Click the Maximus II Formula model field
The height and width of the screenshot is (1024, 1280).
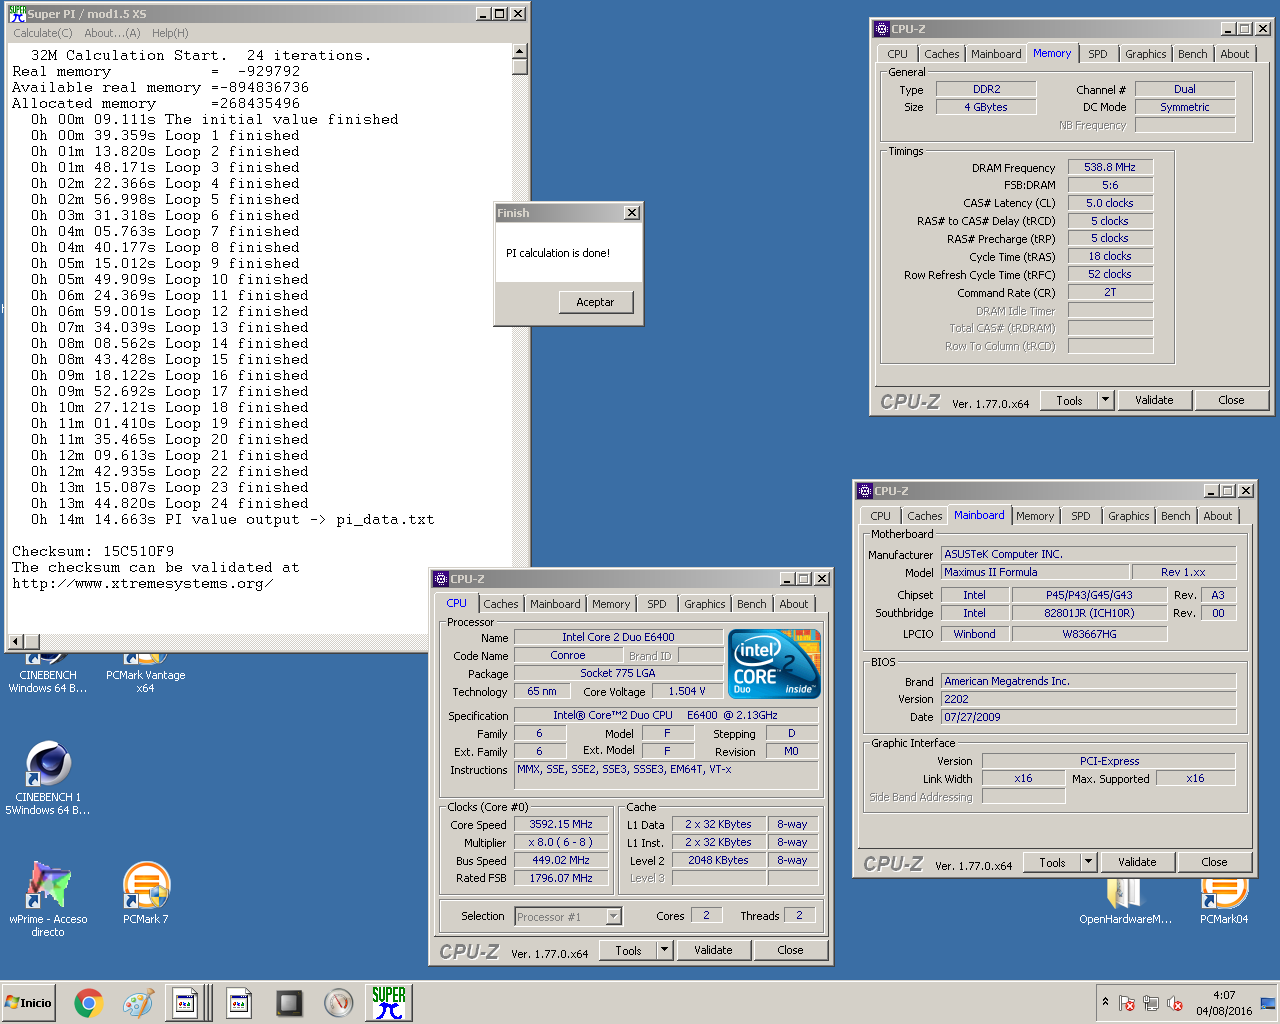1035,572
